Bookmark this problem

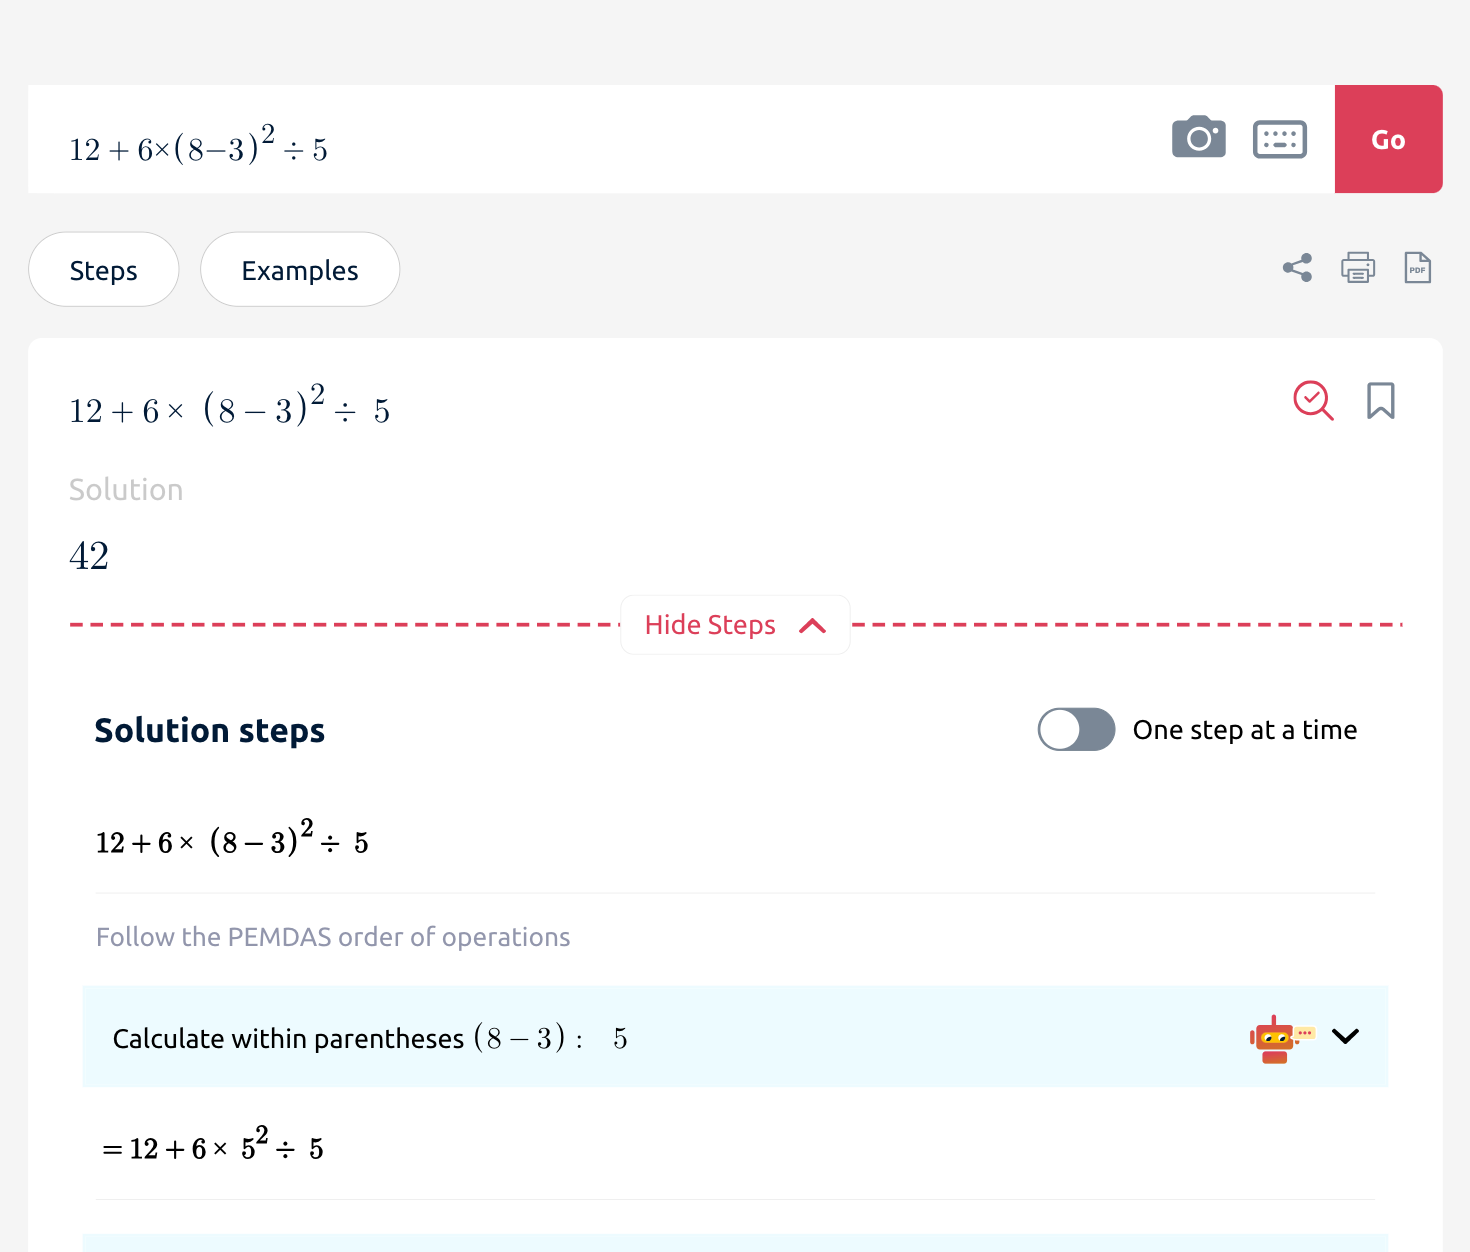(1381, 401)
